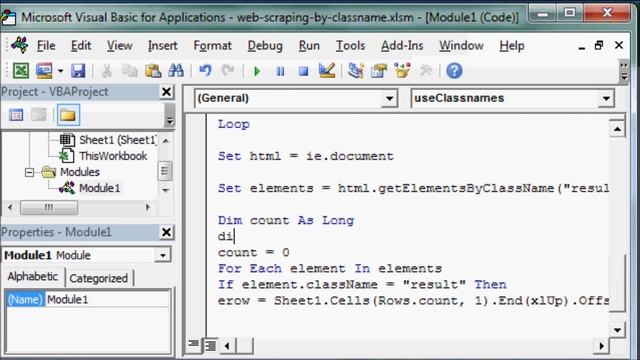Open Visual Basic Help icon

click(x=454, y=71)
